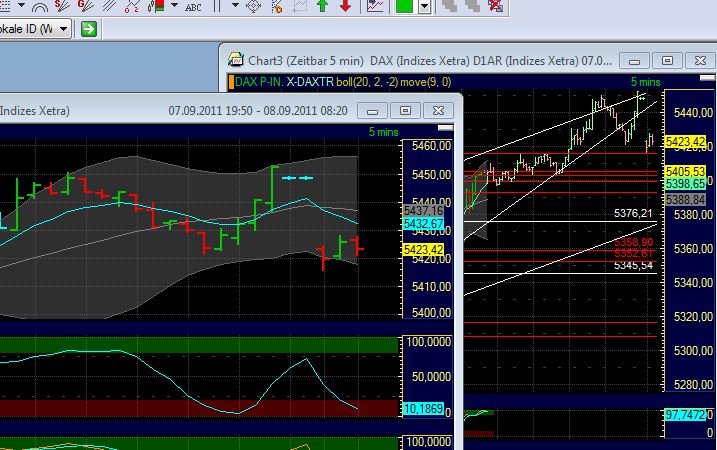The height and width of the screenshot is (450, 717).
Task: Open the color picker dropdown arrow
Action: tap(425, 6)
